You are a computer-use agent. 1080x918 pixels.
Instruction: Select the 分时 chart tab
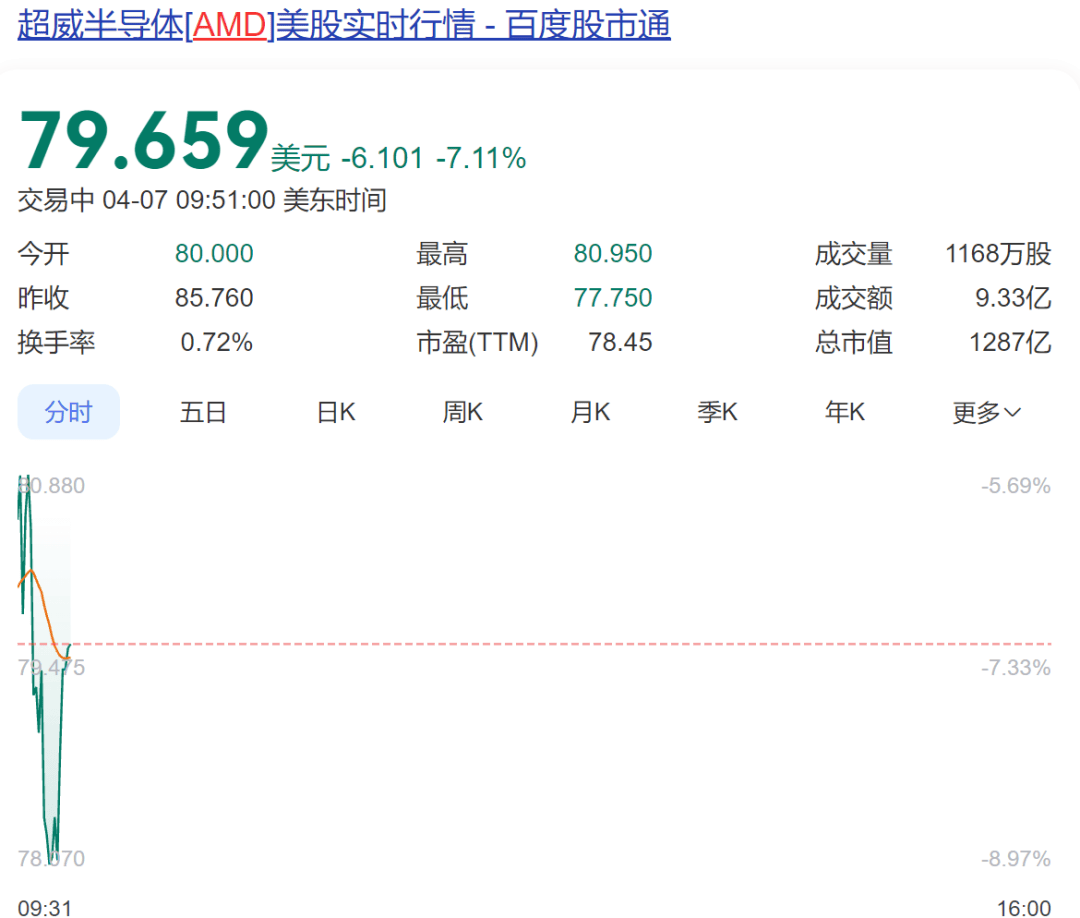pos(68,412)
